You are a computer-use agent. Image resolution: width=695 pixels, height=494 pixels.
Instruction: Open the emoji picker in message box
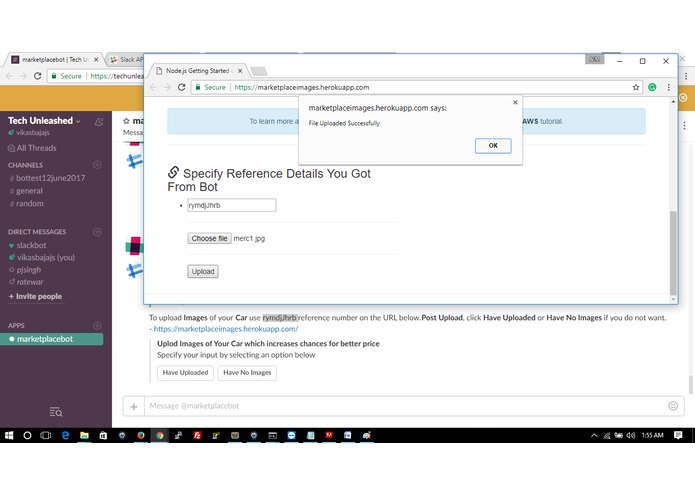pos(673,406)
